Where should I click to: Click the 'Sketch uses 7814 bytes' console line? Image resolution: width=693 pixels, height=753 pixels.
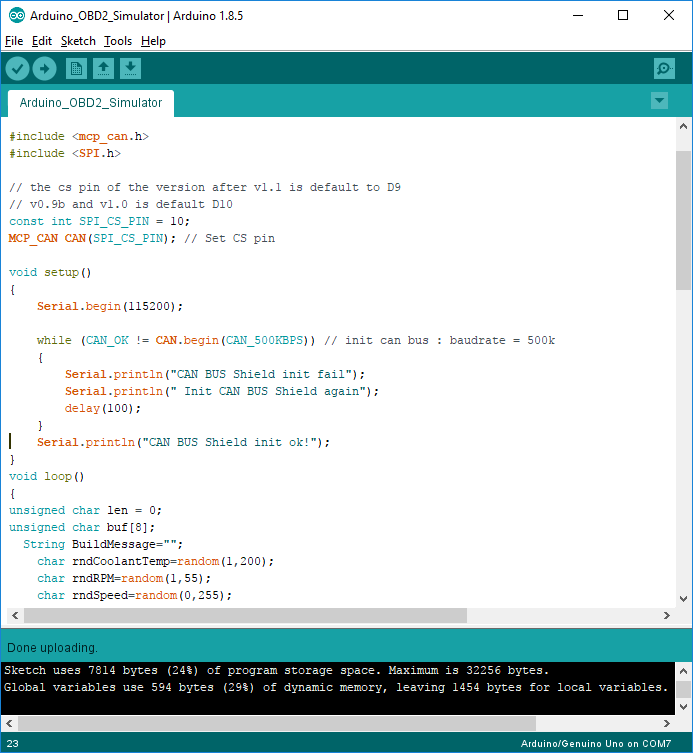point(276,670)
